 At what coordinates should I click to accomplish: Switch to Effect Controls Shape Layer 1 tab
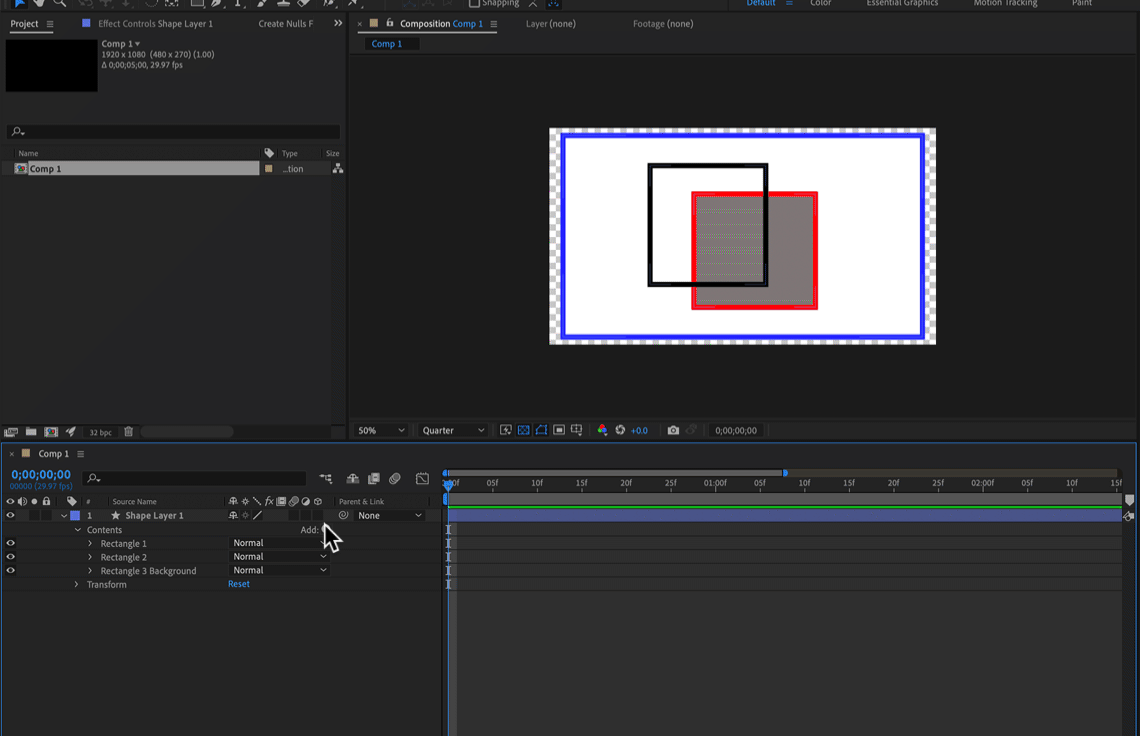[x=155, y=23]
